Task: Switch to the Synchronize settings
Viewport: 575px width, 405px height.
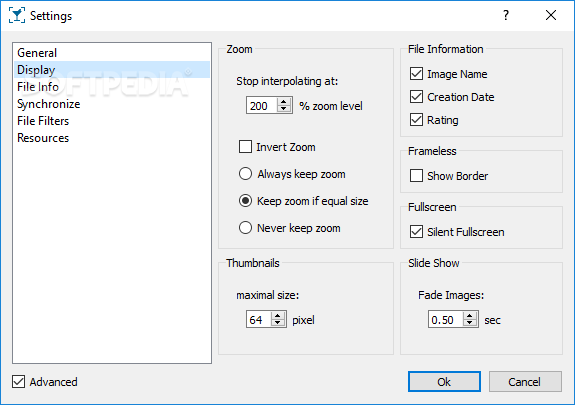Action: (112, 104)
